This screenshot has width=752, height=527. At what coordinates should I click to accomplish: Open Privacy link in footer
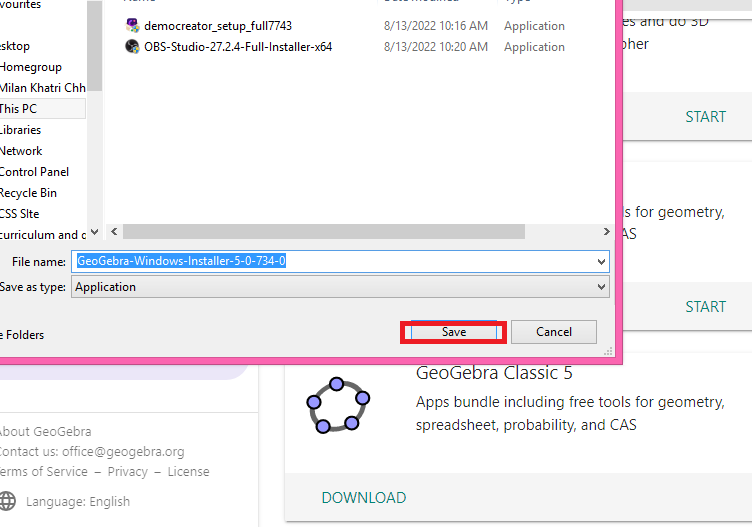[x=128, y=472]
